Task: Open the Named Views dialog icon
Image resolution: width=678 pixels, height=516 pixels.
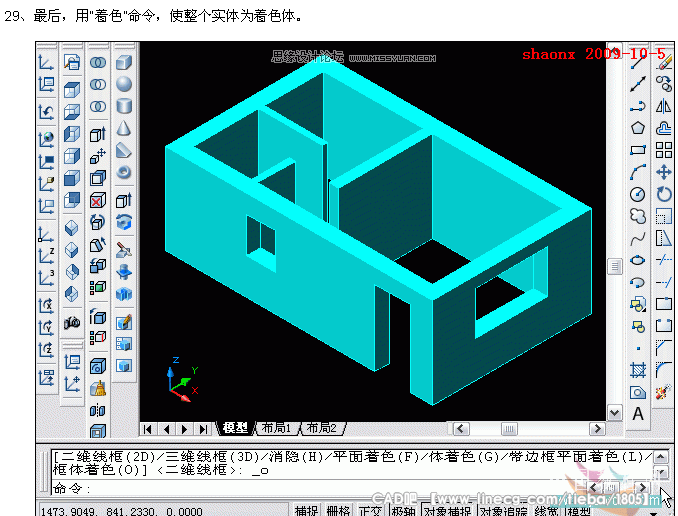Action: (x=72, y=62)
